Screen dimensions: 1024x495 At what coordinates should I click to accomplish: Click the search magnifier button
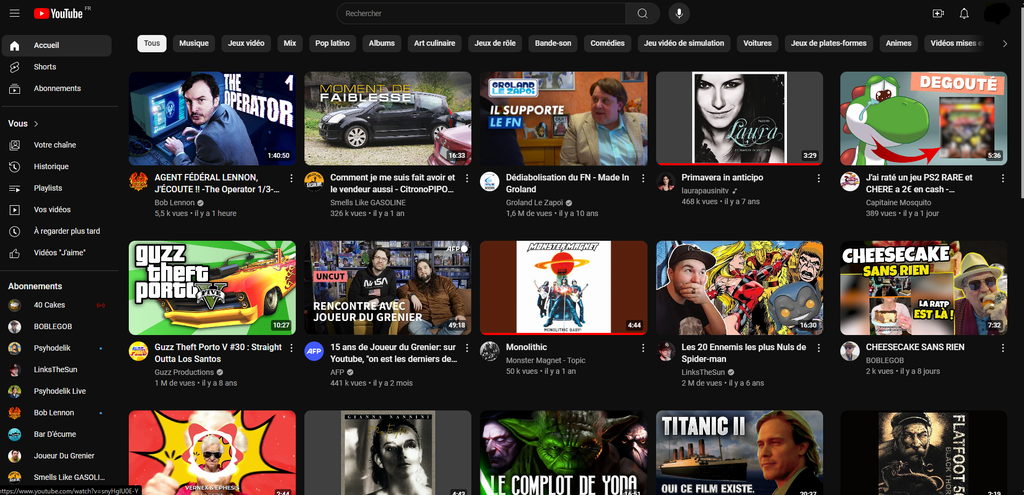pos(642,13)
